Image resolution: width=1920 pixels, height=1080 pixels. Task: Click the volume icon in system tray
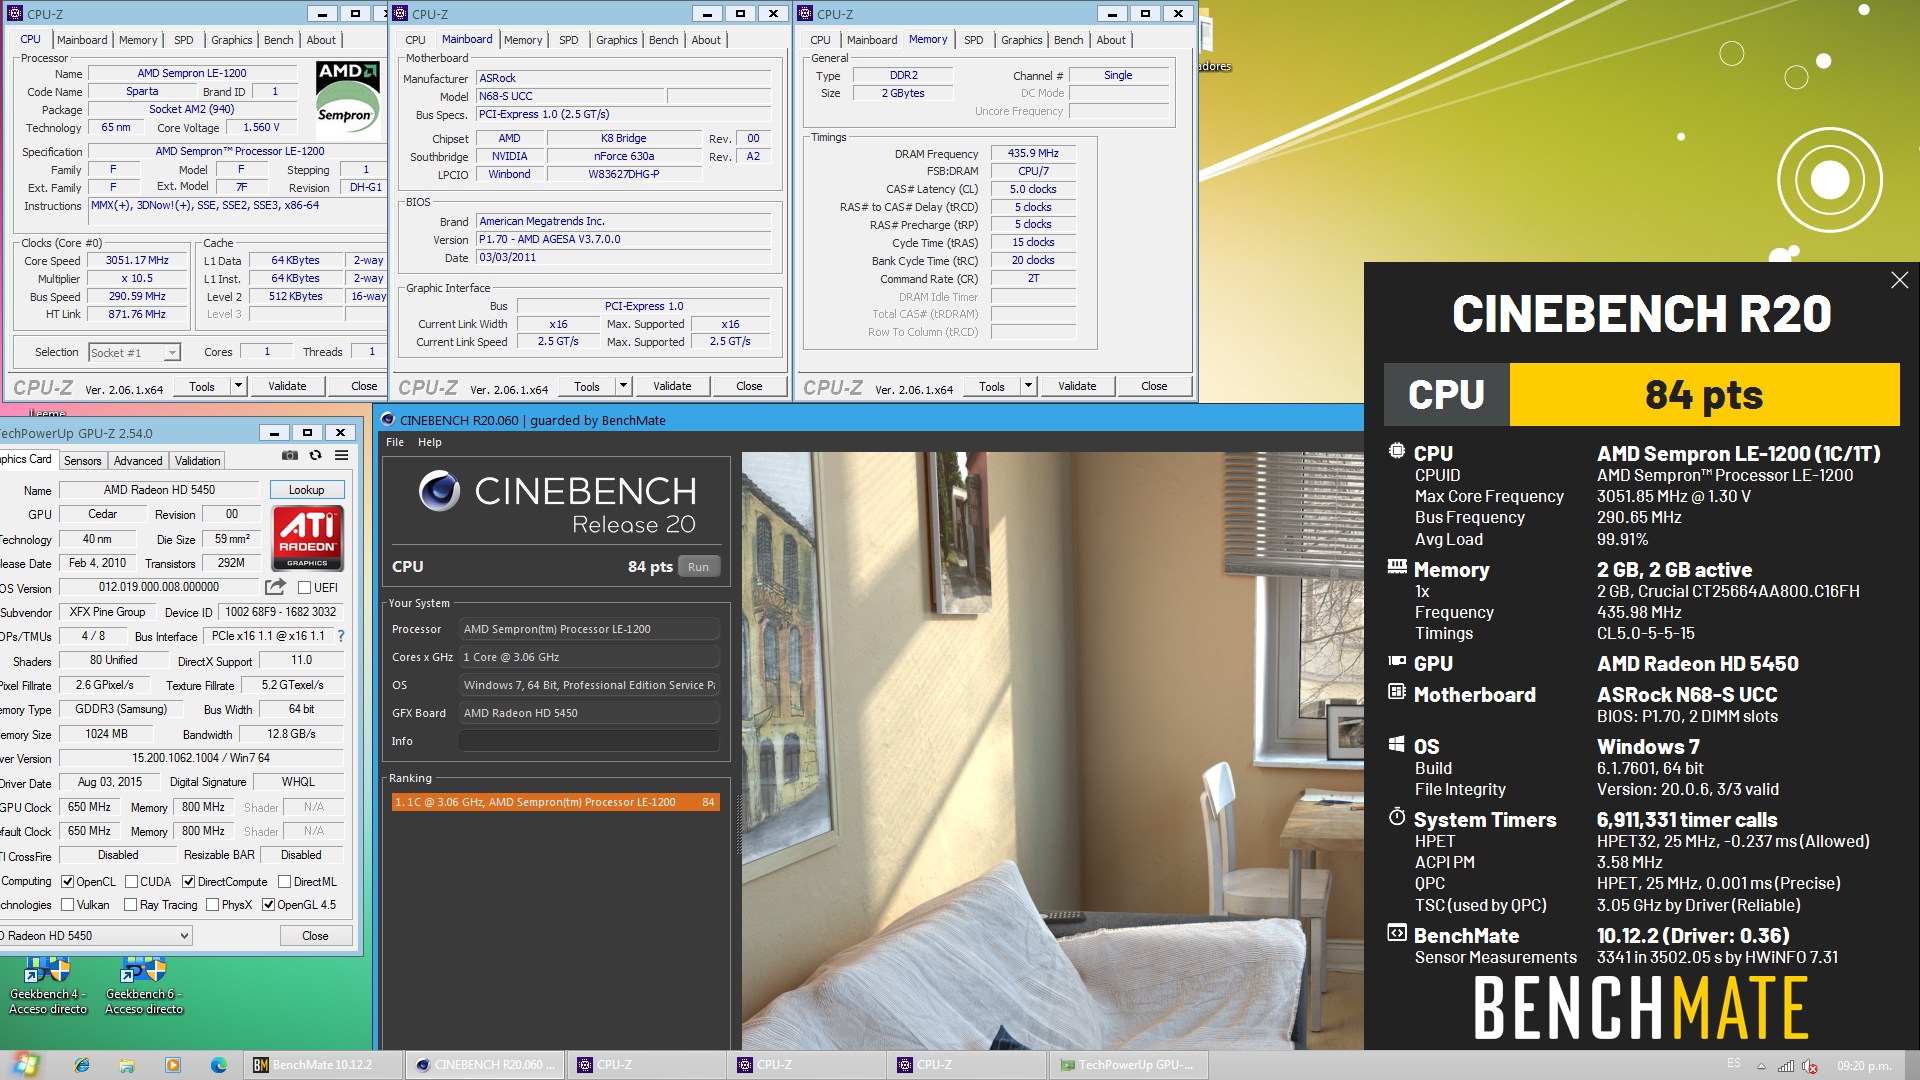[x=1810, y=1066]
